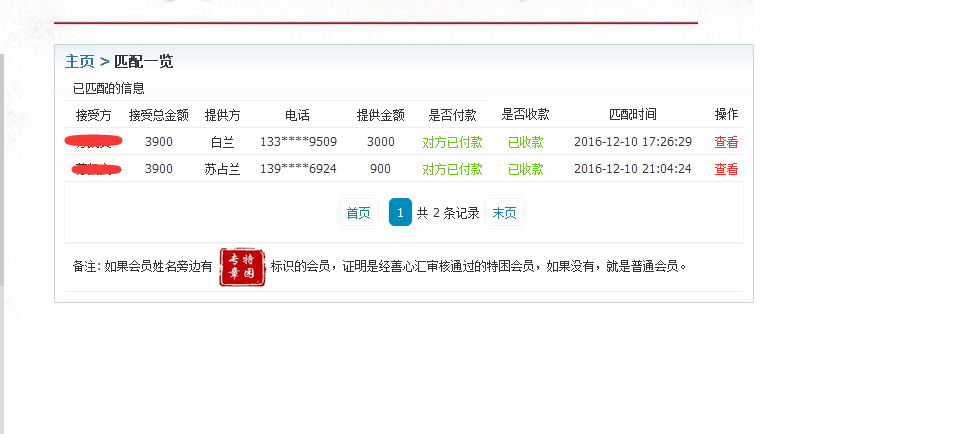Select page 1 in pagination
The width and height of the screenshot is (977, 434).
[x=400, y=213]
